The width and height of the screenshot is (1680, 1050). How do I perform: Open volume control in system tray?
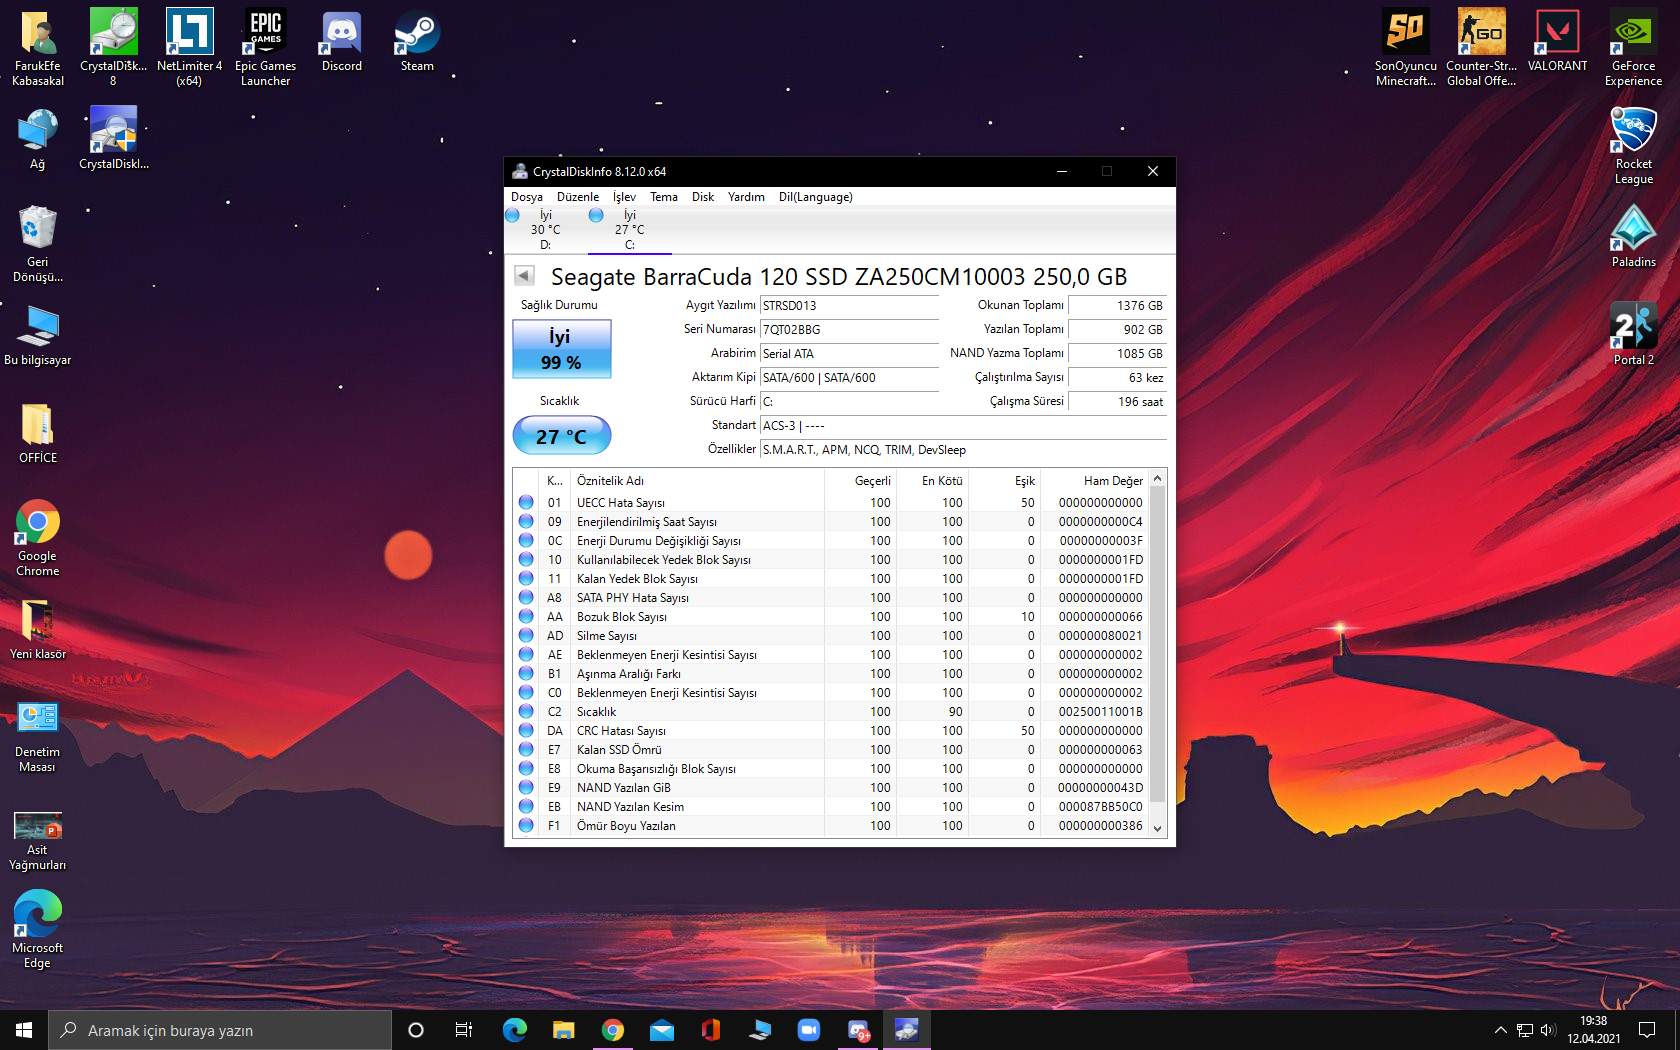pos(1548,1030)
